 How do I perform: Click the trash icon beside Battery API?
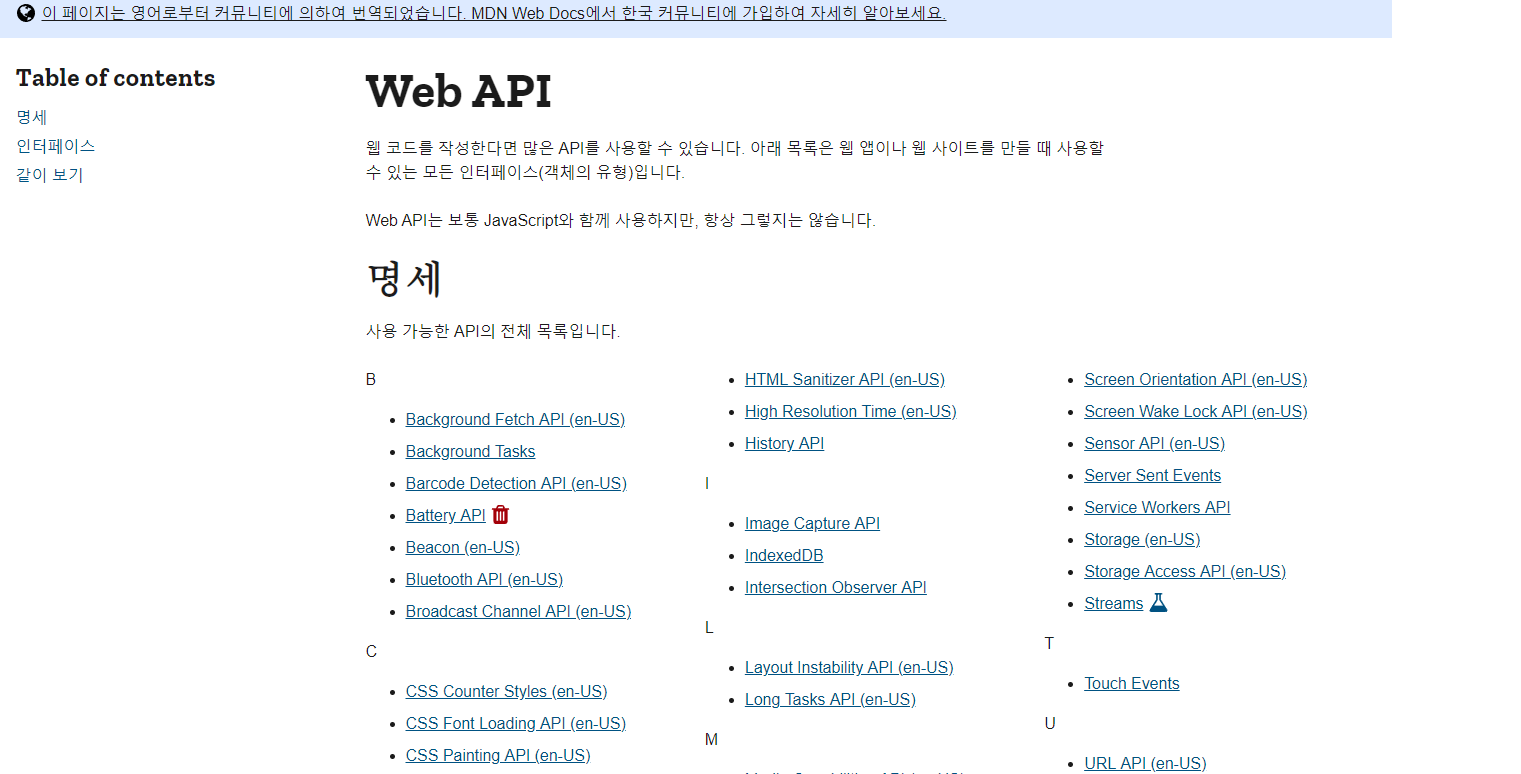point(501,515)
